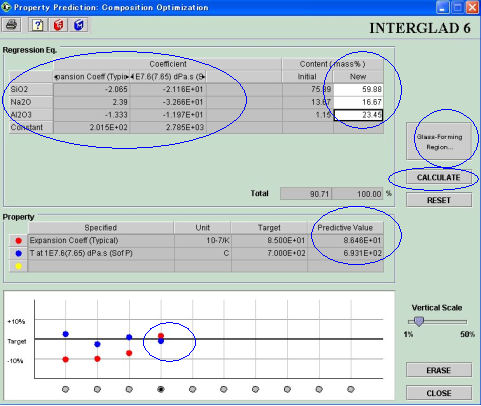Click the Target column header
Viewport: 481px width, 406px height.
269,228
